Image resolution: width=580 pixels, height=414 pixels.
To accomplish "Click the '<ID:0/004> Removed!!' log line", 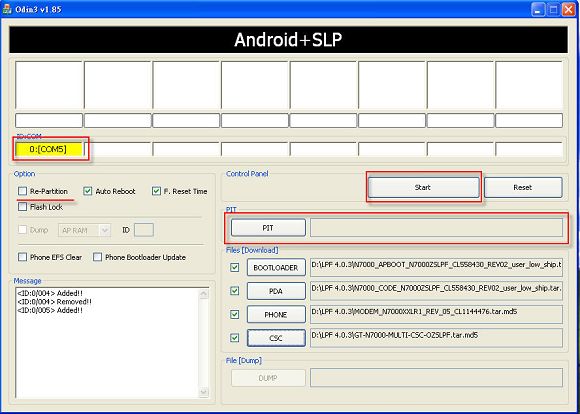I will coord(54,302).
